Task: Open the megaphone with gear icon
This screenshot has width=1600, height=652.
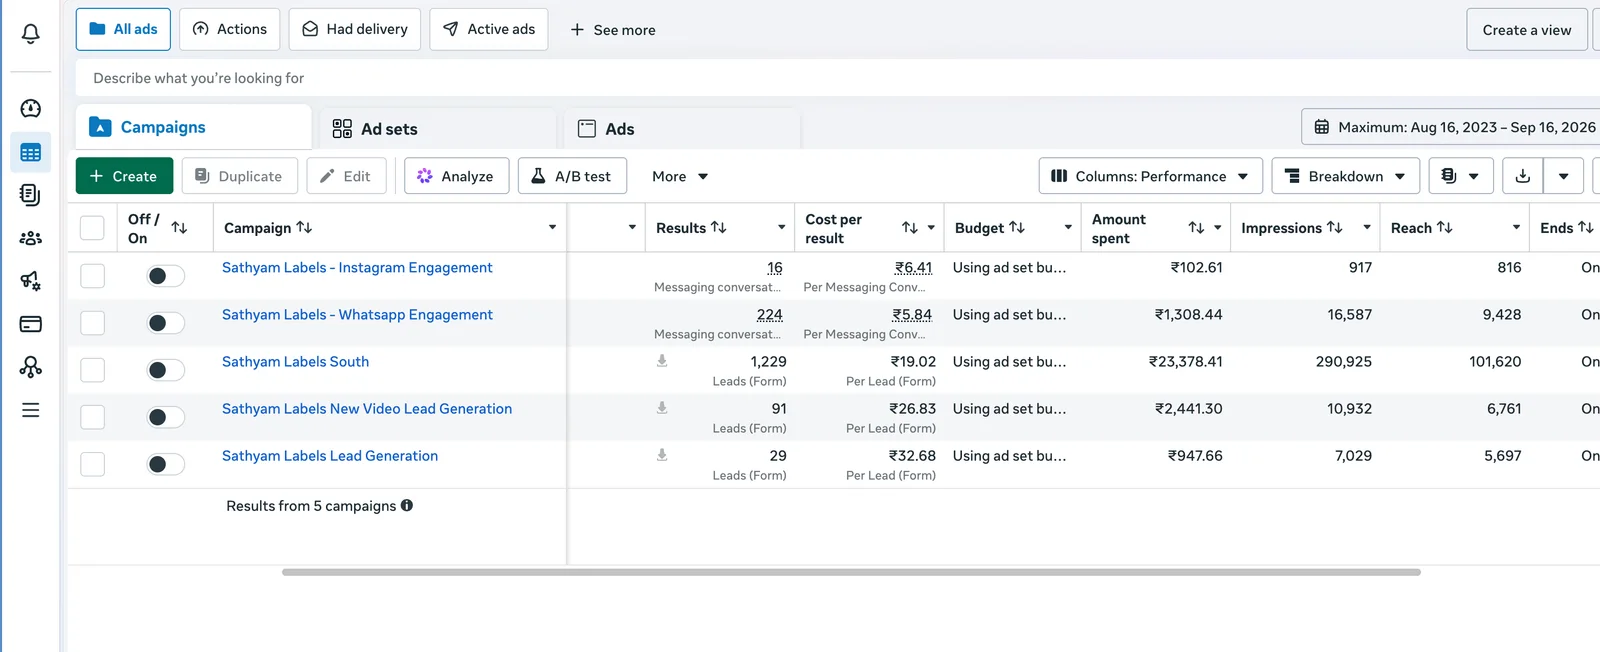Action: [31, 281]
